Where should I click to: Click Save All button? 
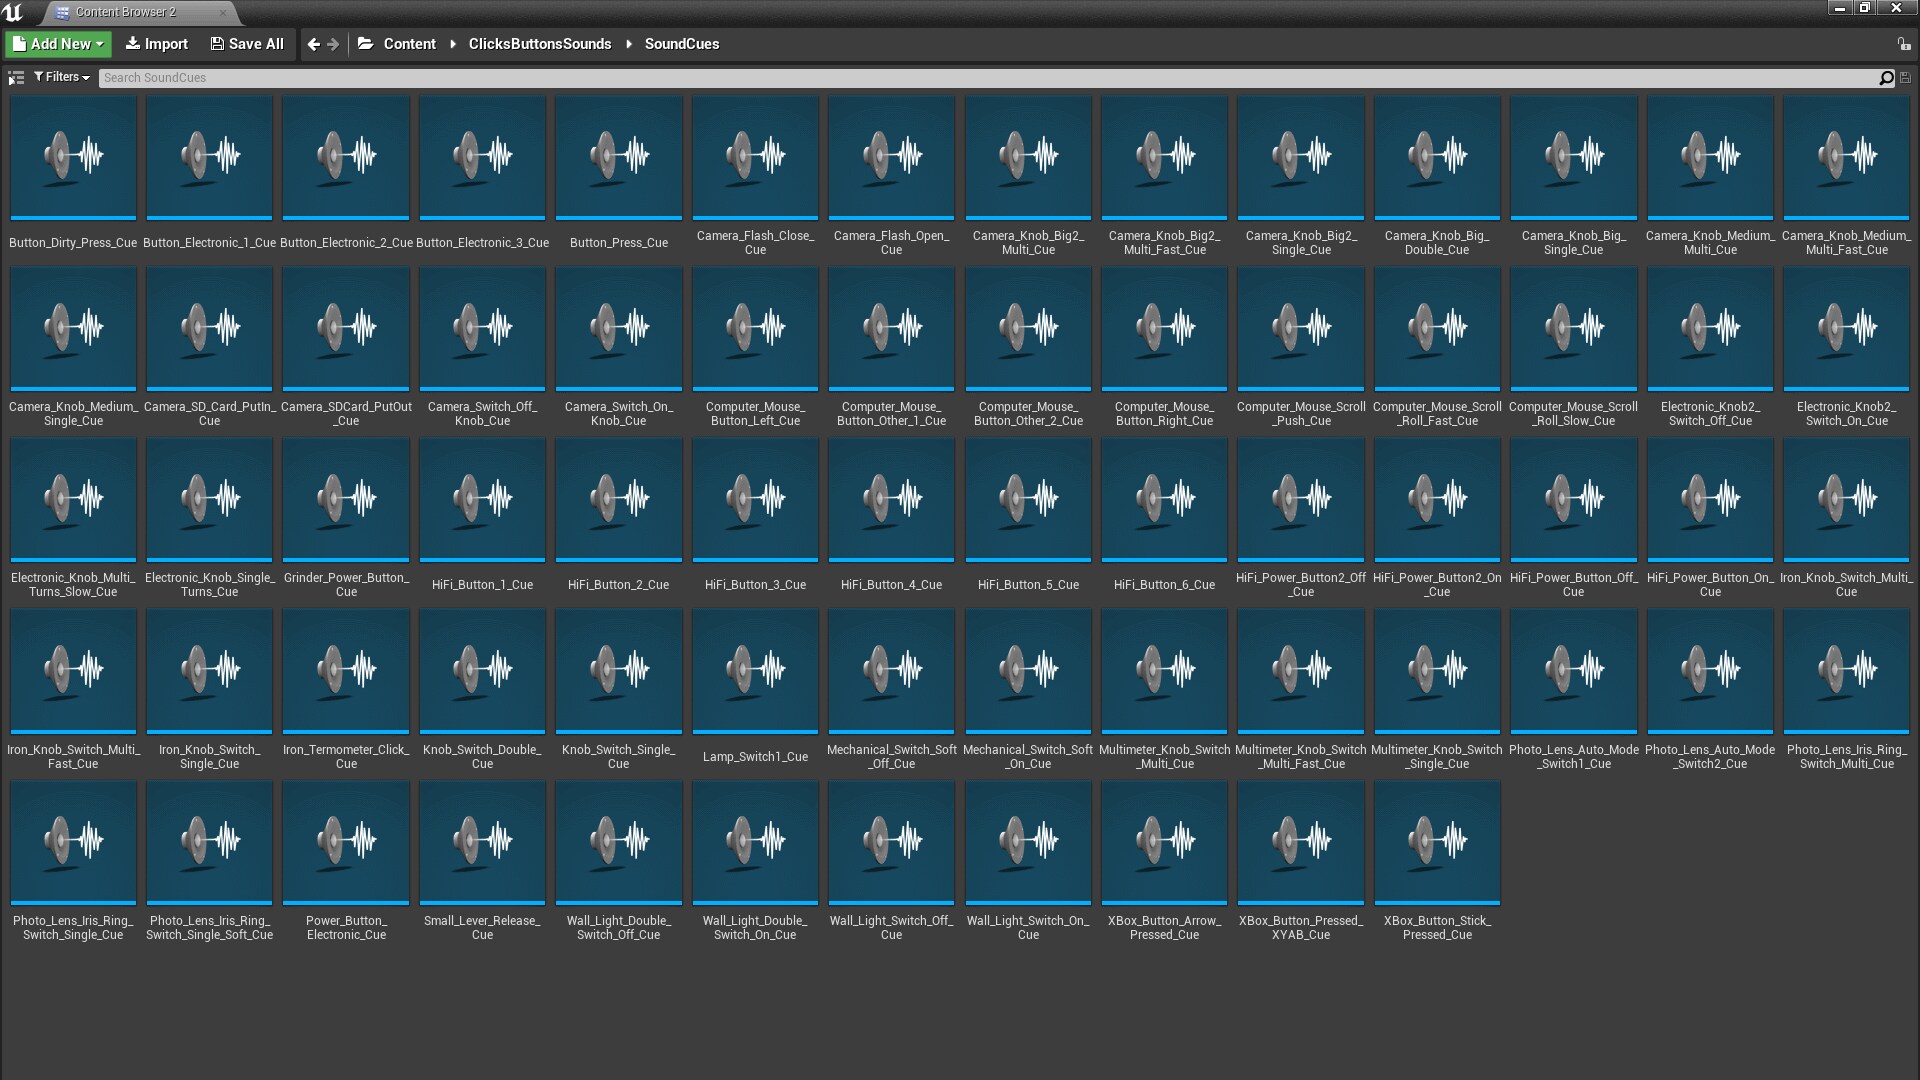[x=246, y=44]
